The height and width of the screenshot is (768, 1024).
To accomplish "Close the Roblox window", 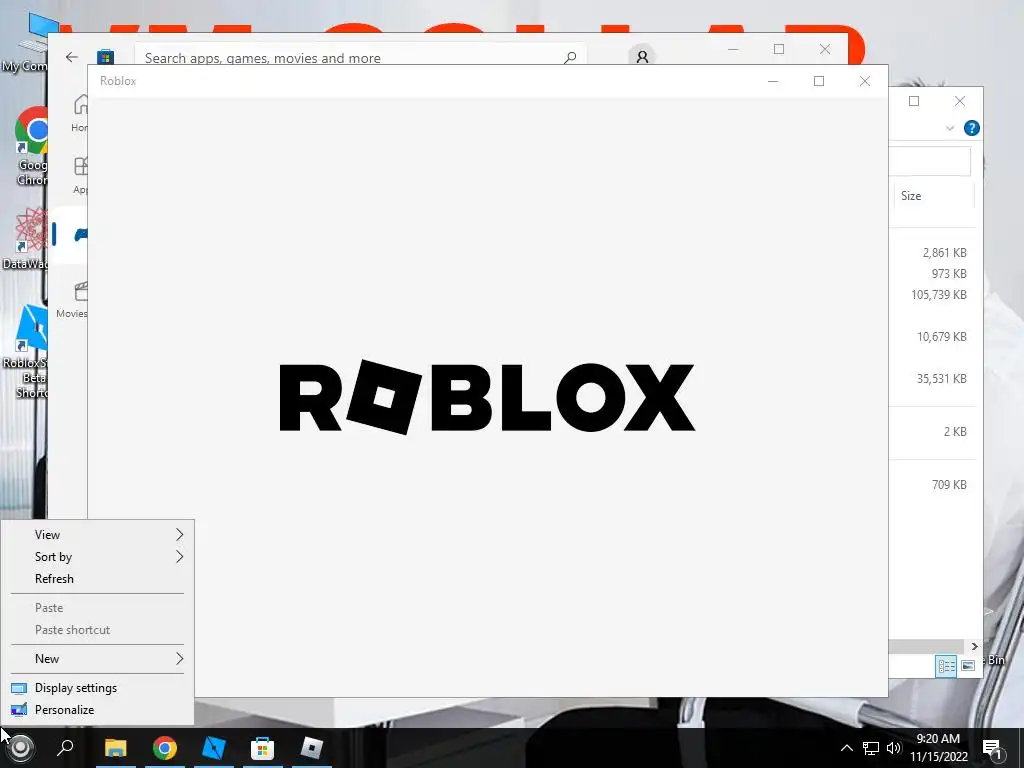I will pos(865,81).
